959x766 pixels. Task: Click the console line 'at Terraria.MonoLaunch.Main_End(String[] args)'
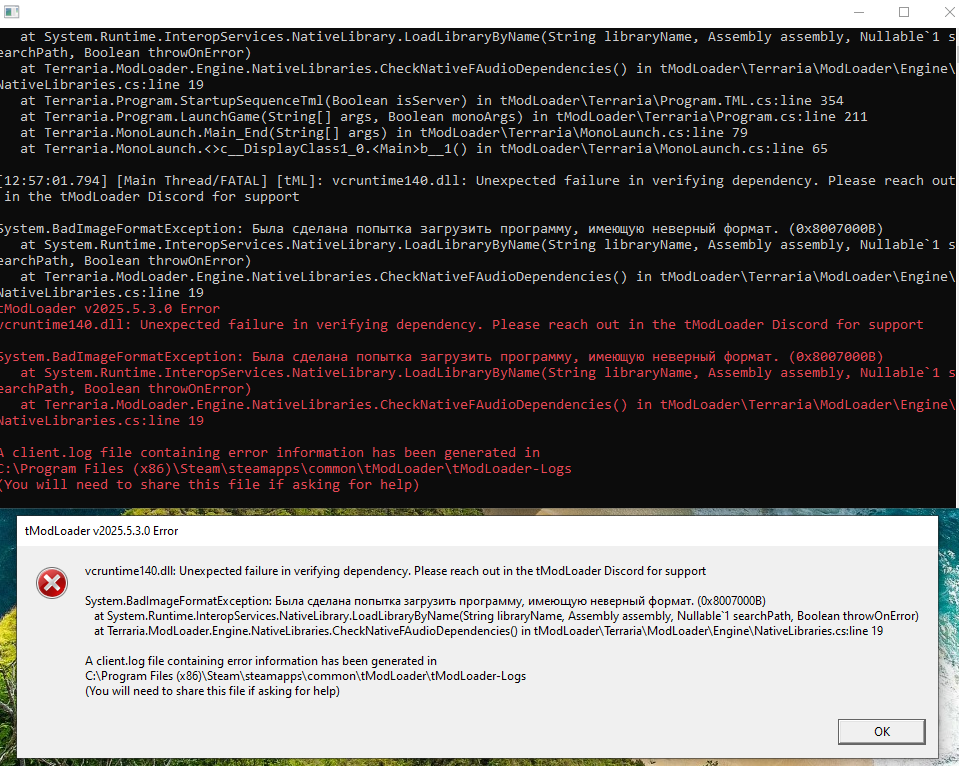click(383, 132)
